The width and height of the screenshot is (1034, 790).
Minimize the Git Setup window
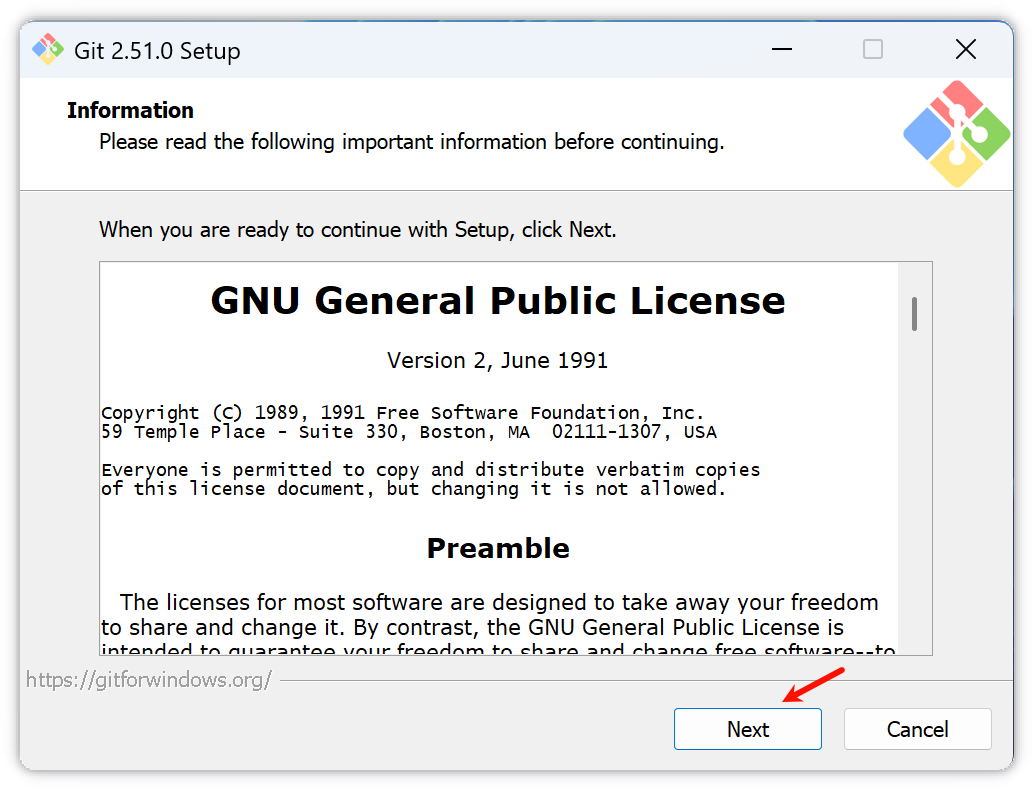pos(781,50)
